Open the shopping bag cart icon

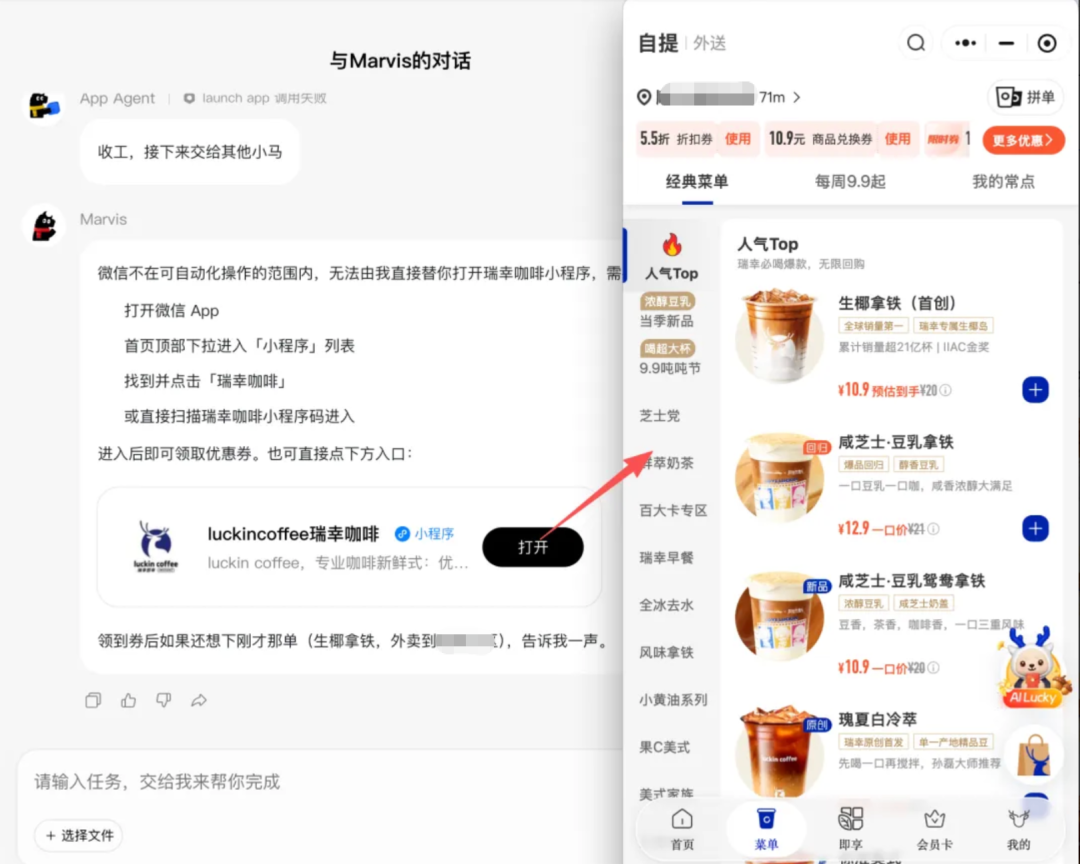click(x=1035, y=754)
